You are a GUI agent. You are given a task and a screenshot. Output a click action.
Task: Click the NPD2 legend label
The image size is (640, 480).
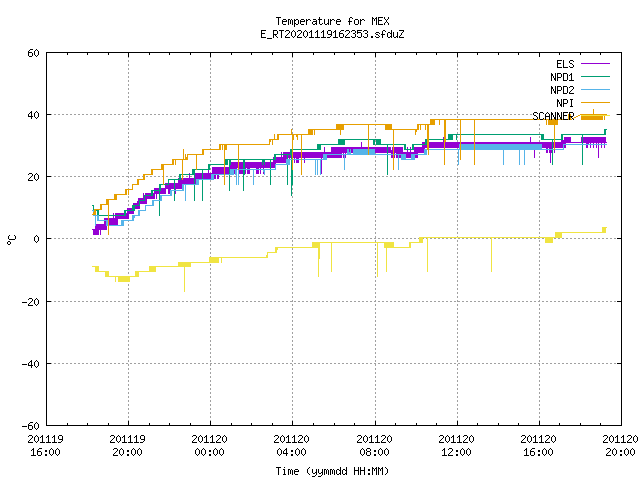pos(562,90)
